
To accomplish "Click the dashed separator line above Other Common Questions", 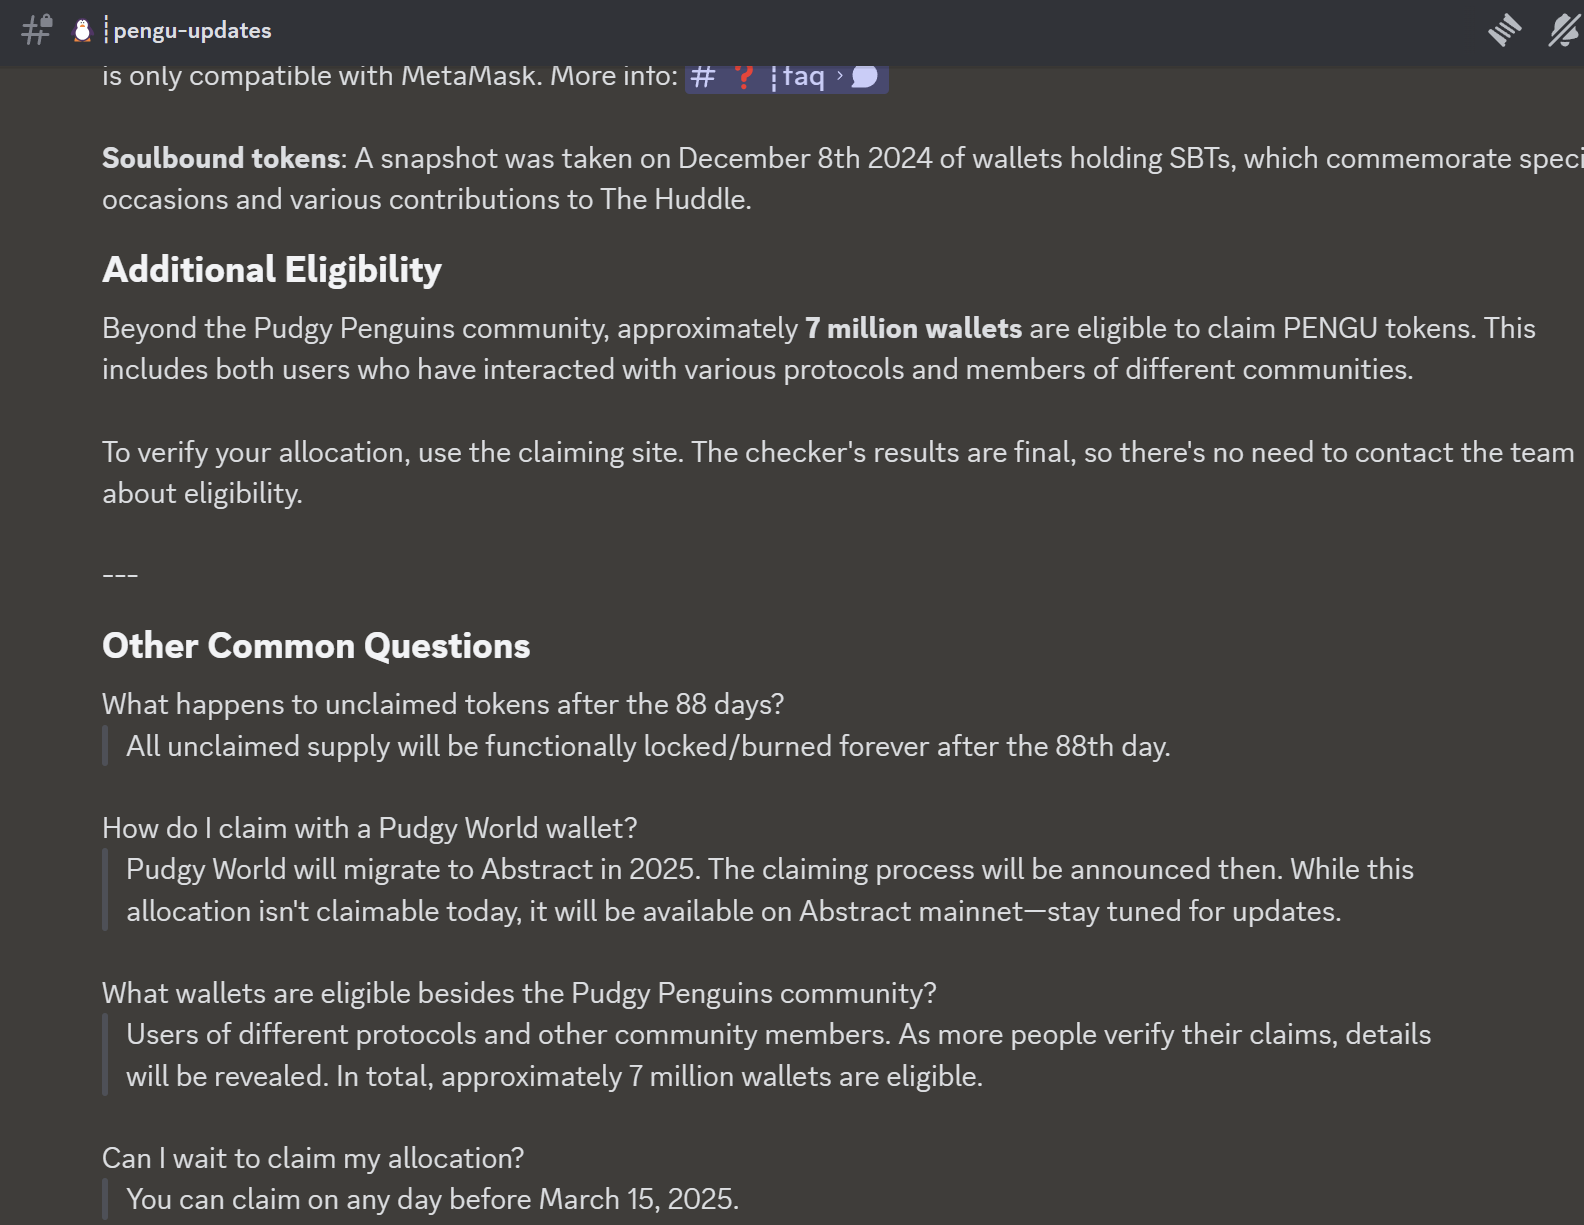I will click(x=120, y=575).
